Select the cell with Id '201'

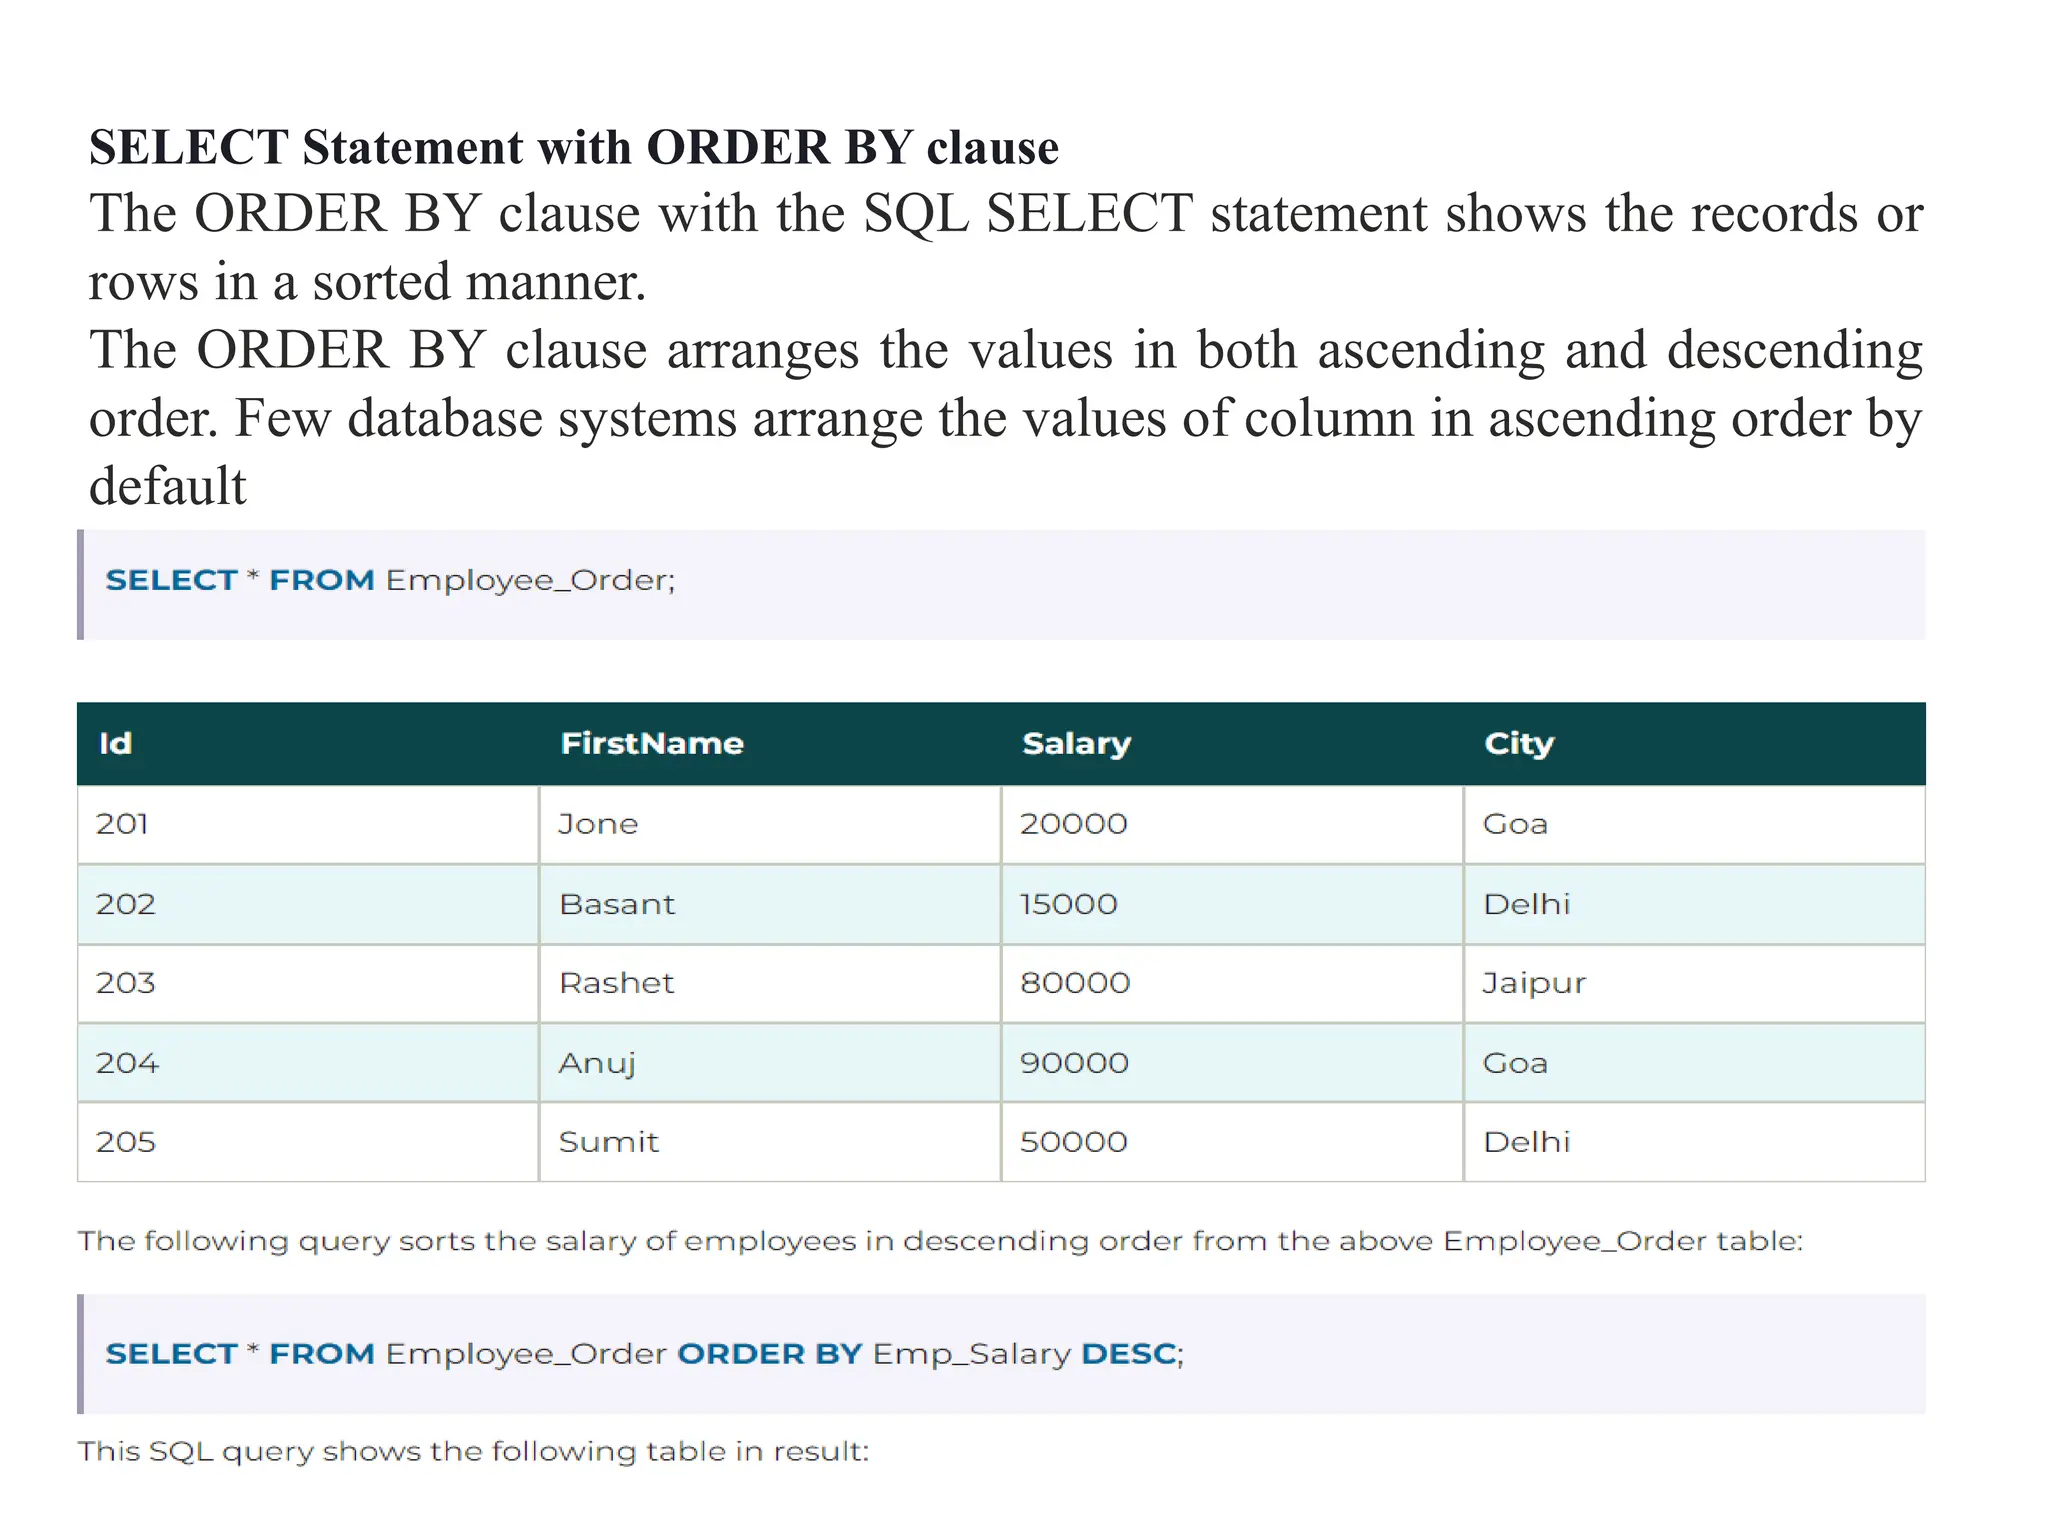click(x=308, y=824)
